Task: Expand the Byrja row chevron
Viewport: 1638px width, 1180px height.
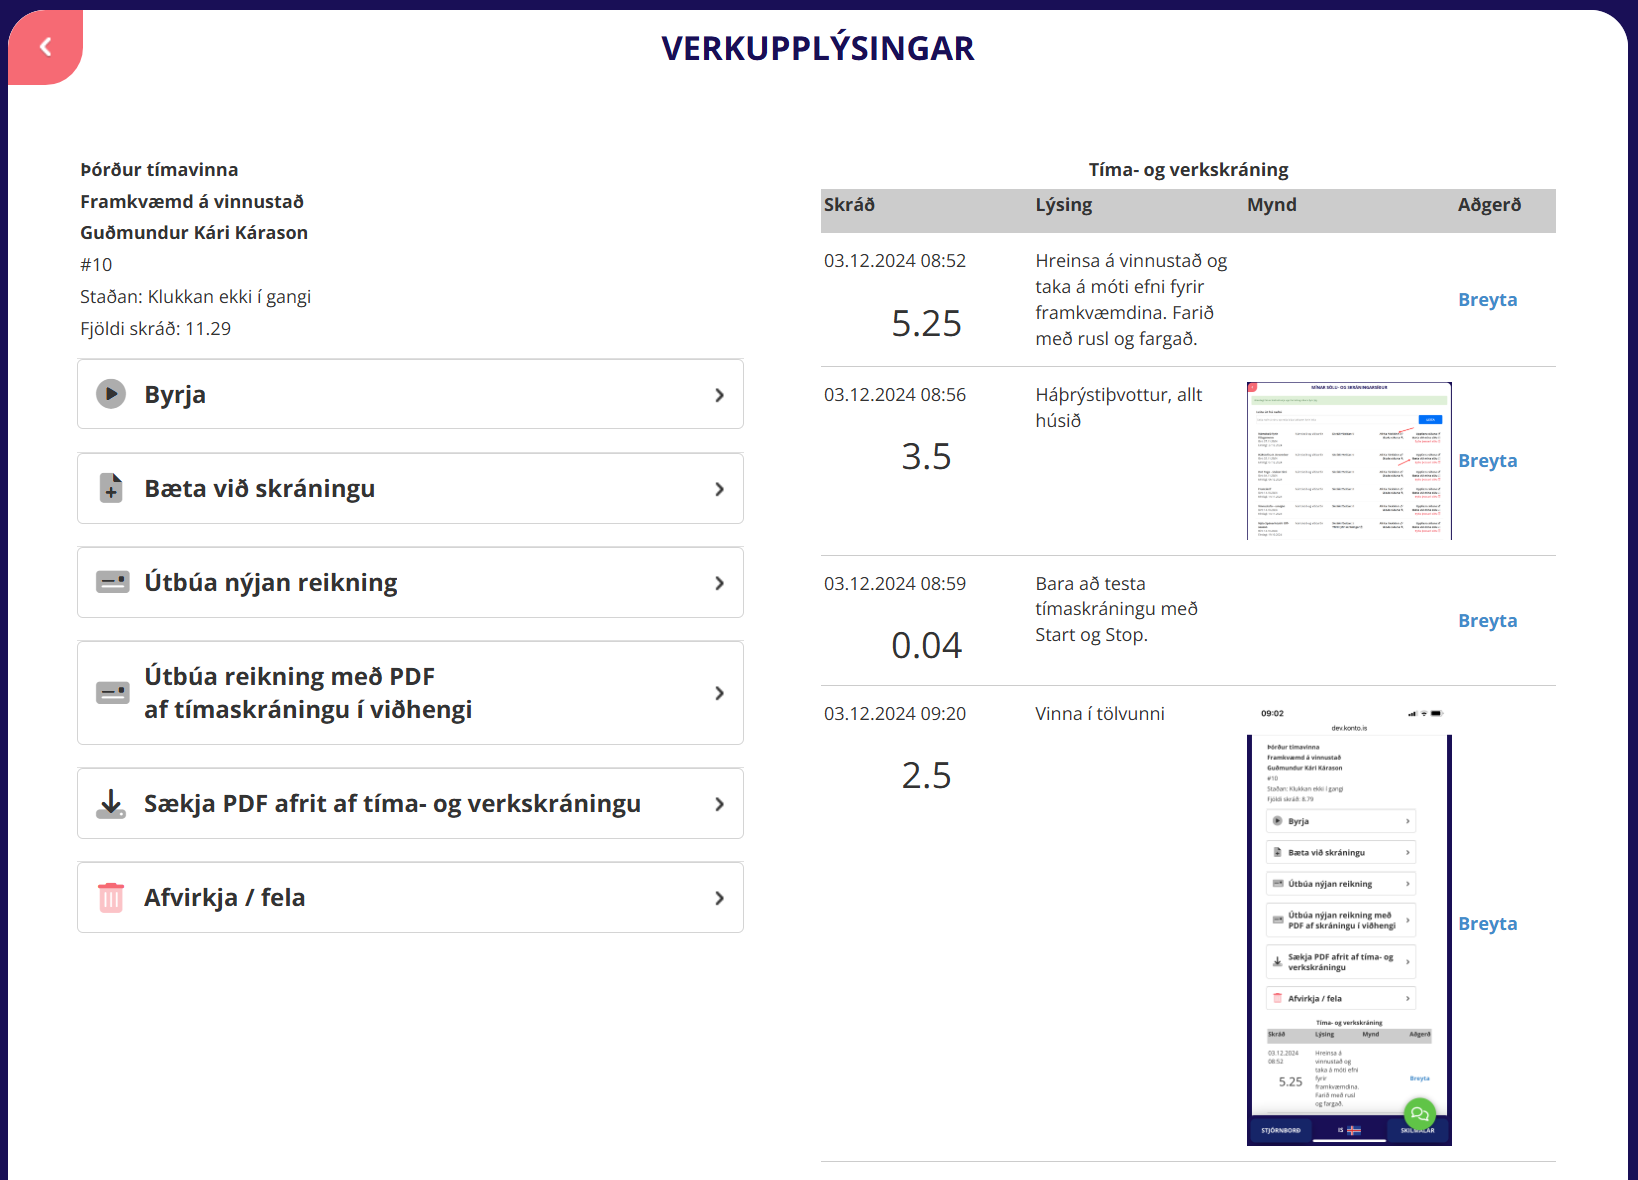Action: (x=719, y=395)
